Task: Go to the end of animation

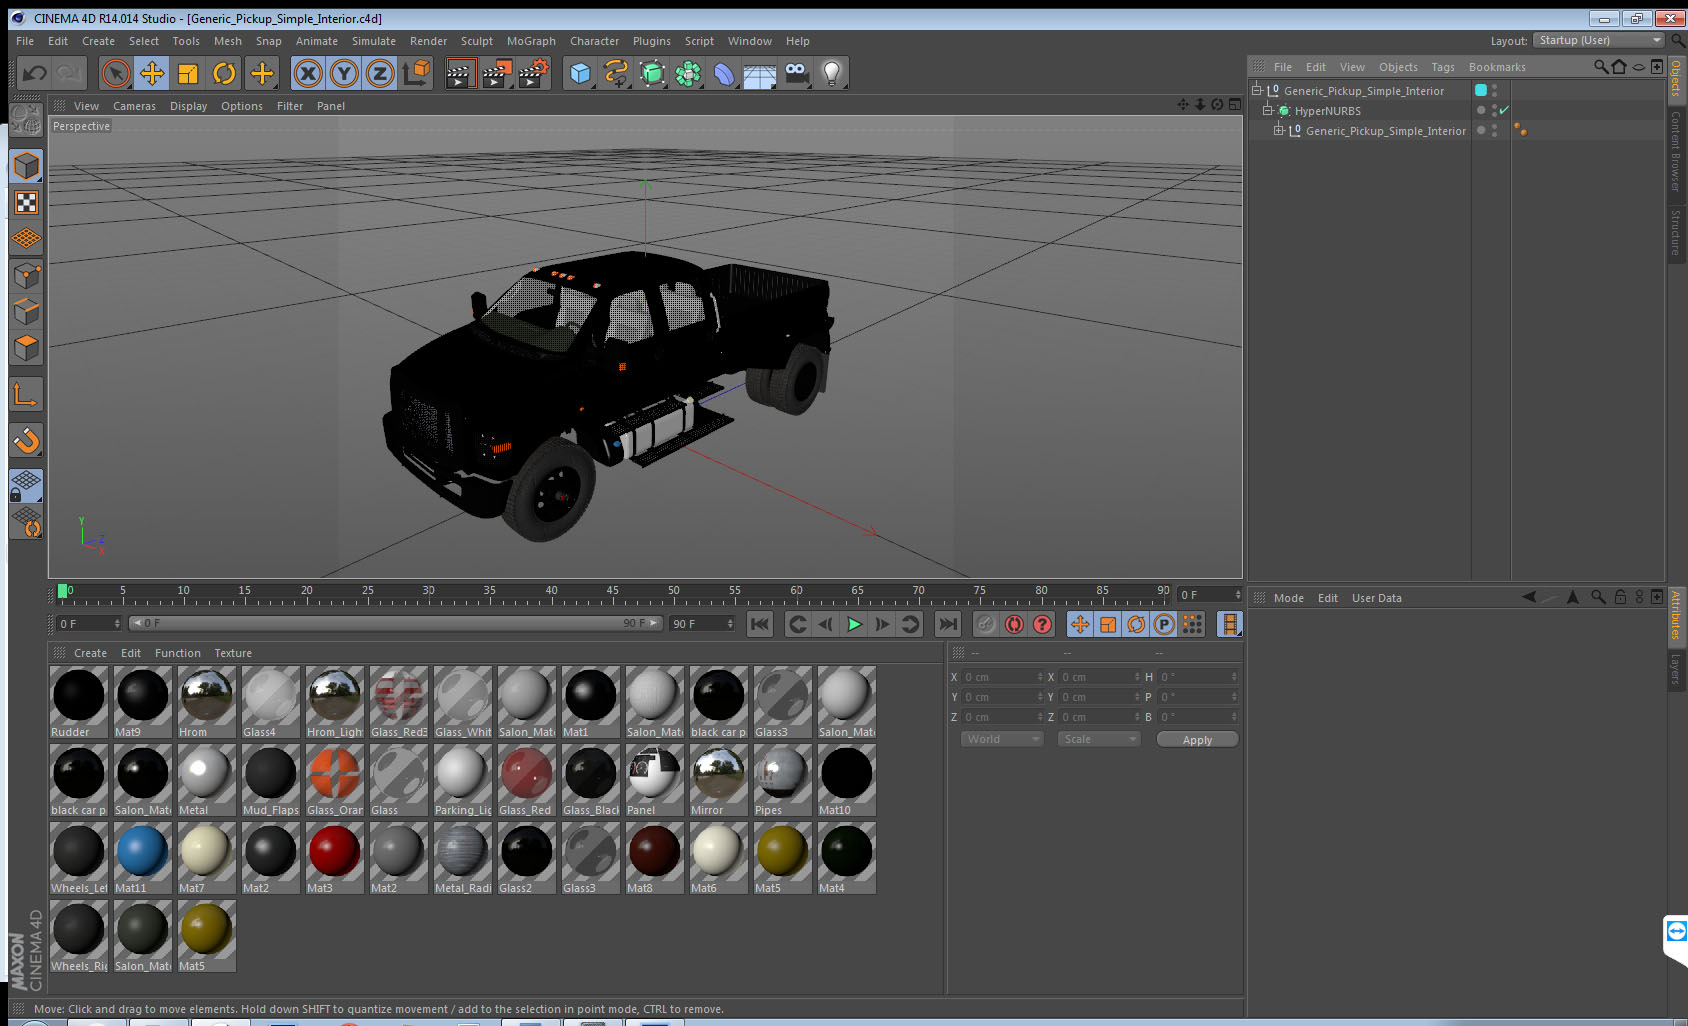Action: pos(947,624)
